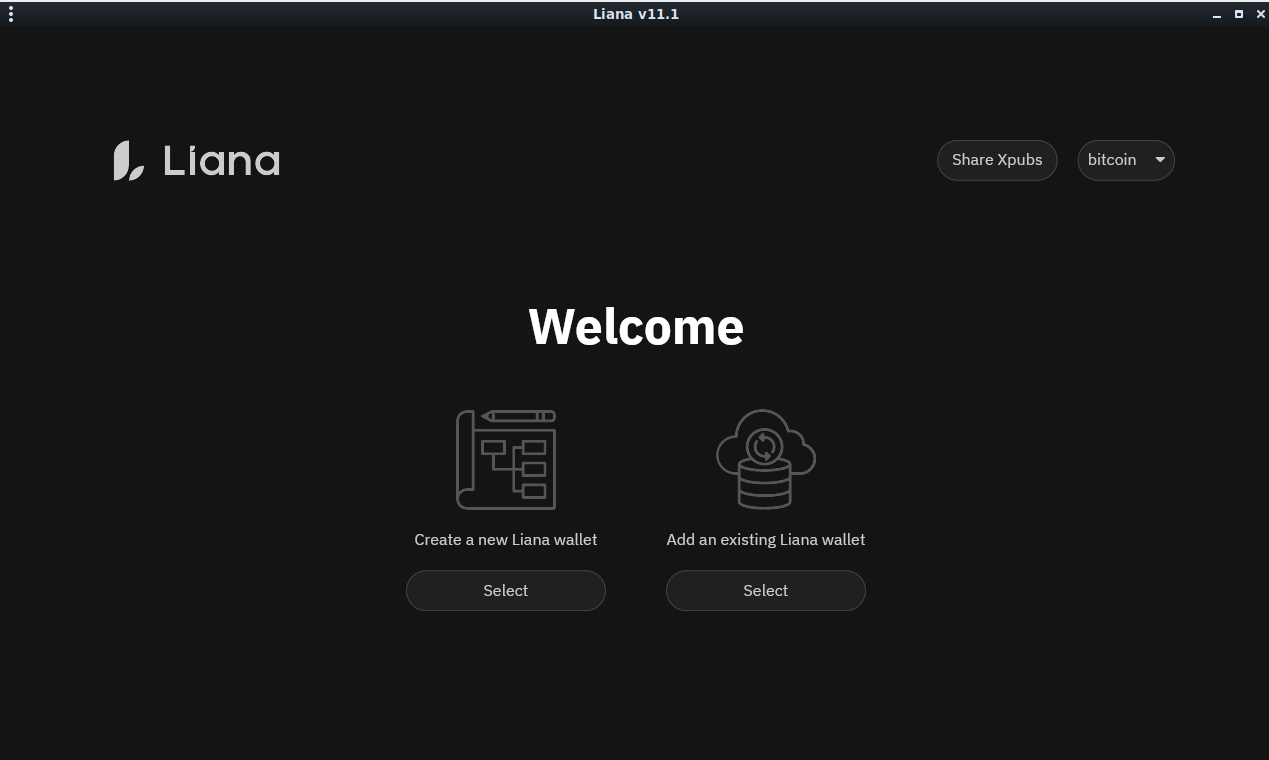The width and height of the screenshot is (1269, 760).
Task: Open the three-dot window menu in title bar
Action: [x=11, y=14]
